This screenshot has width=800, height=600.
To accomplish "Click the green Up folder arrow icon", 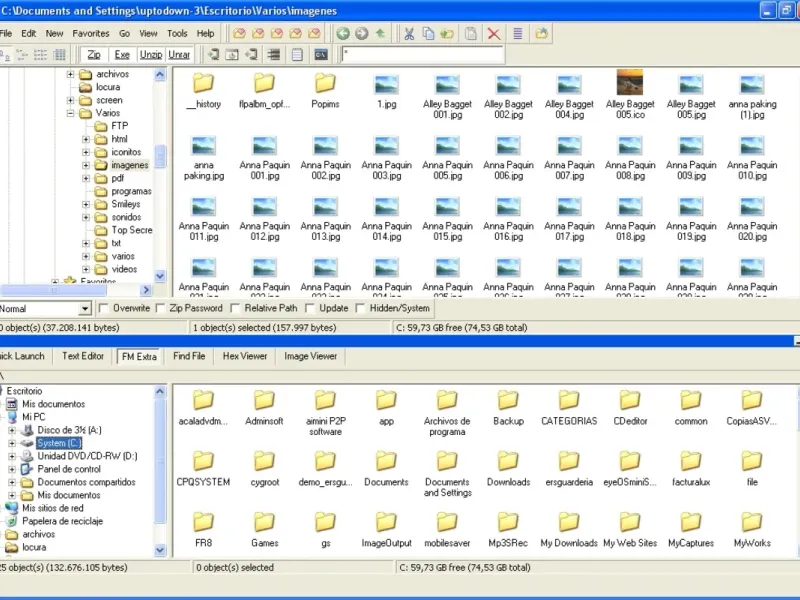I will (x=381, y=33).
